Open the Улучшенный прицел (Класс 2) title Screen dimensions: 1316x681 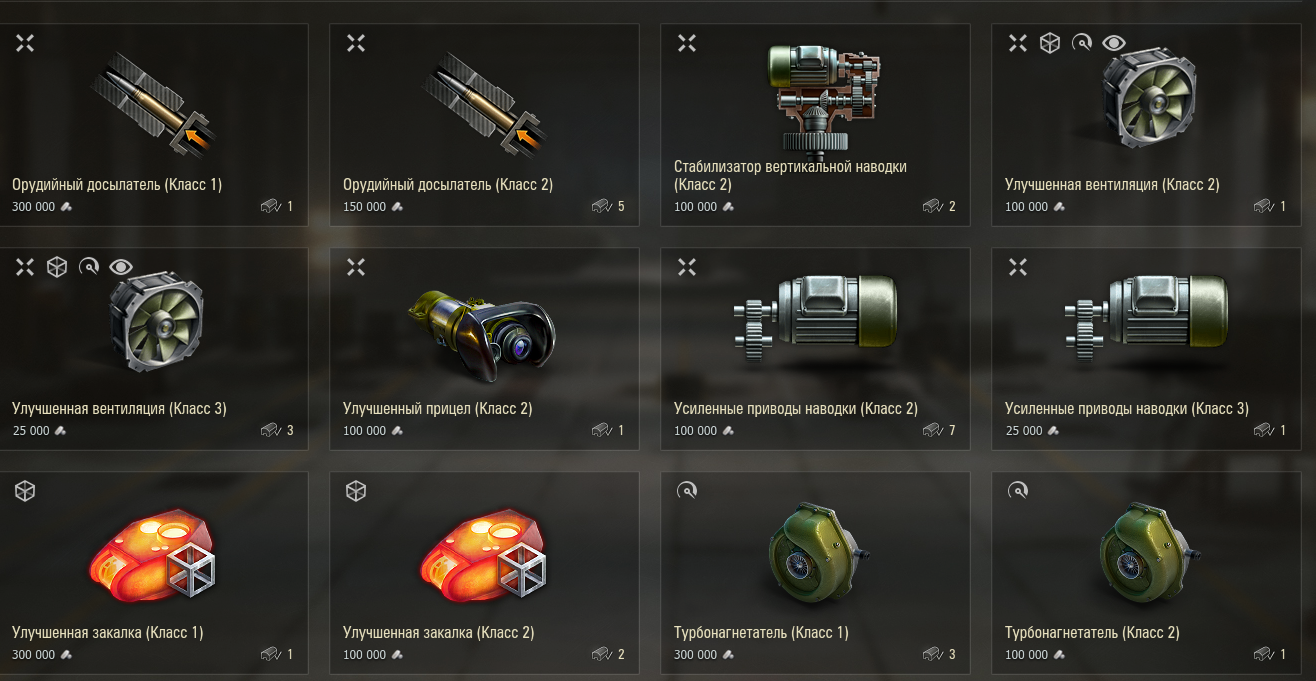coord(437,409)
